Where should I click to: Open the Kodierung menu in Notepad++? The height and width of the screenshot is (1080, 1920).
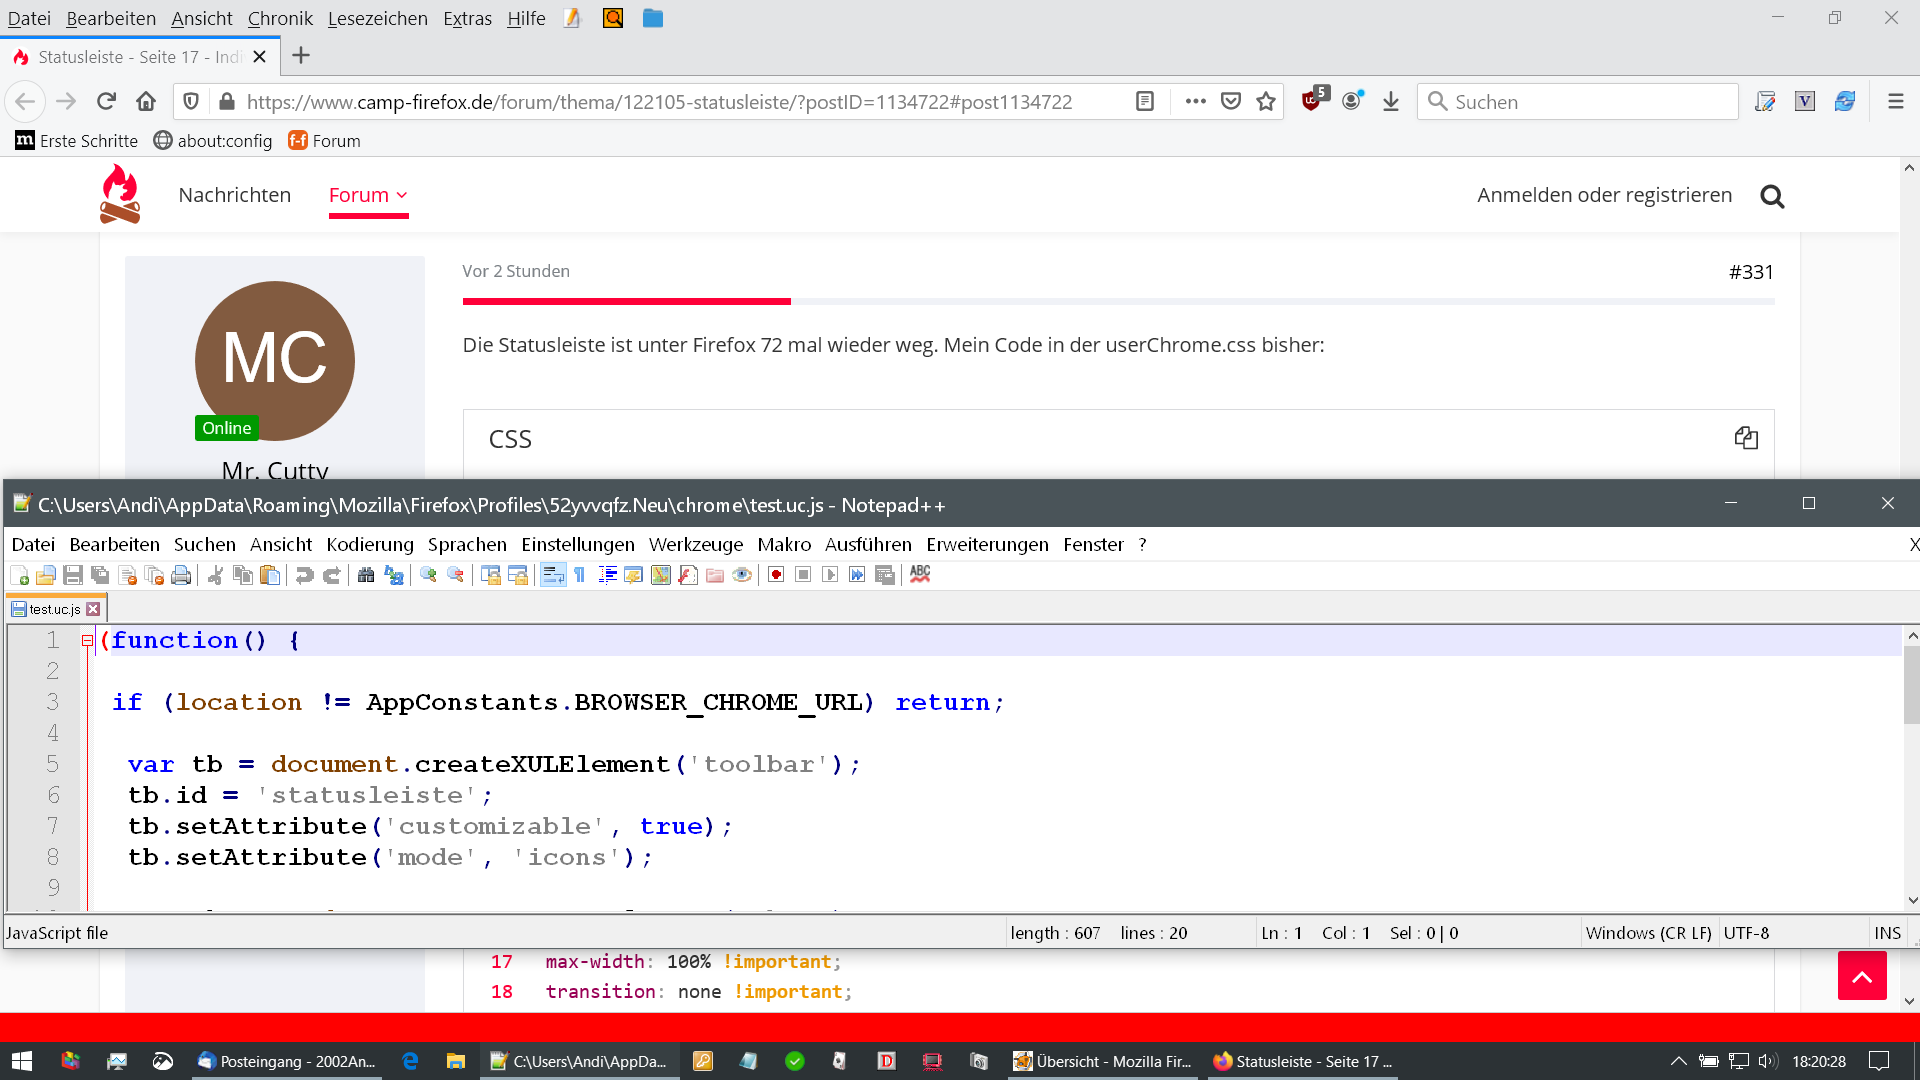tap(369, 545)
